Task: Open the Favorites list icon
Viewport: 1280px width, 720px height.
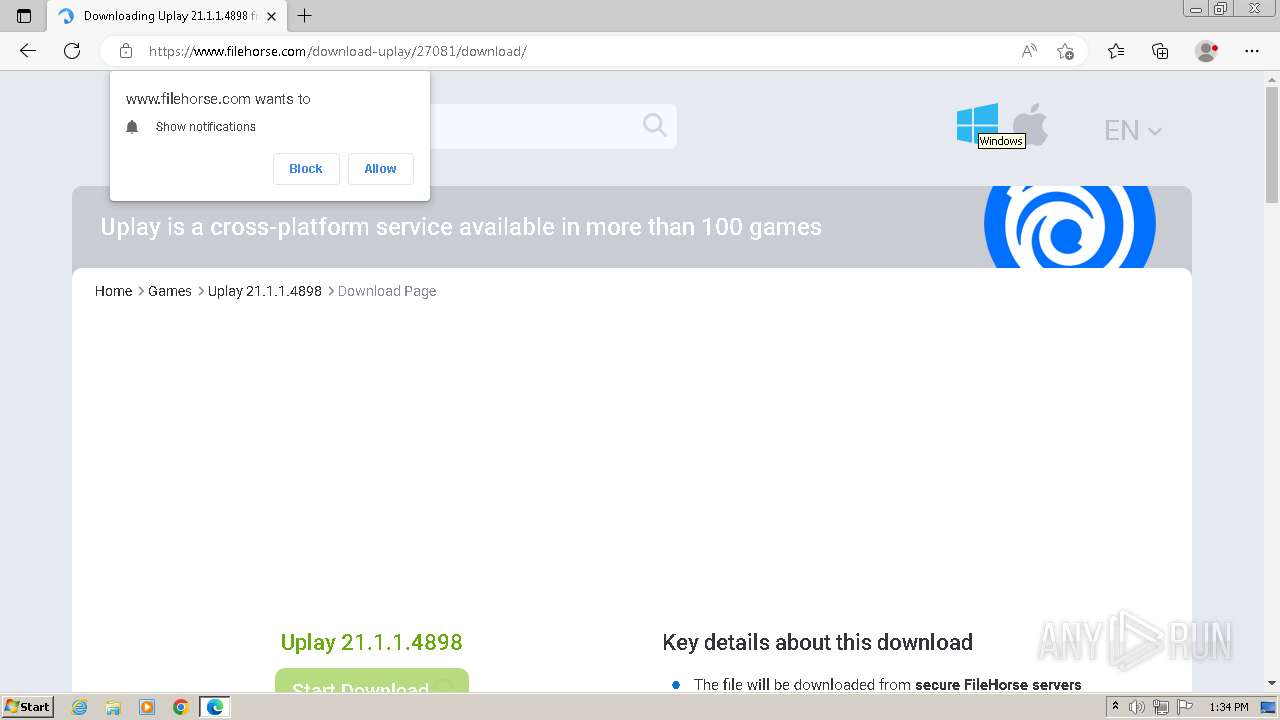Action: tap(1116, 51)
